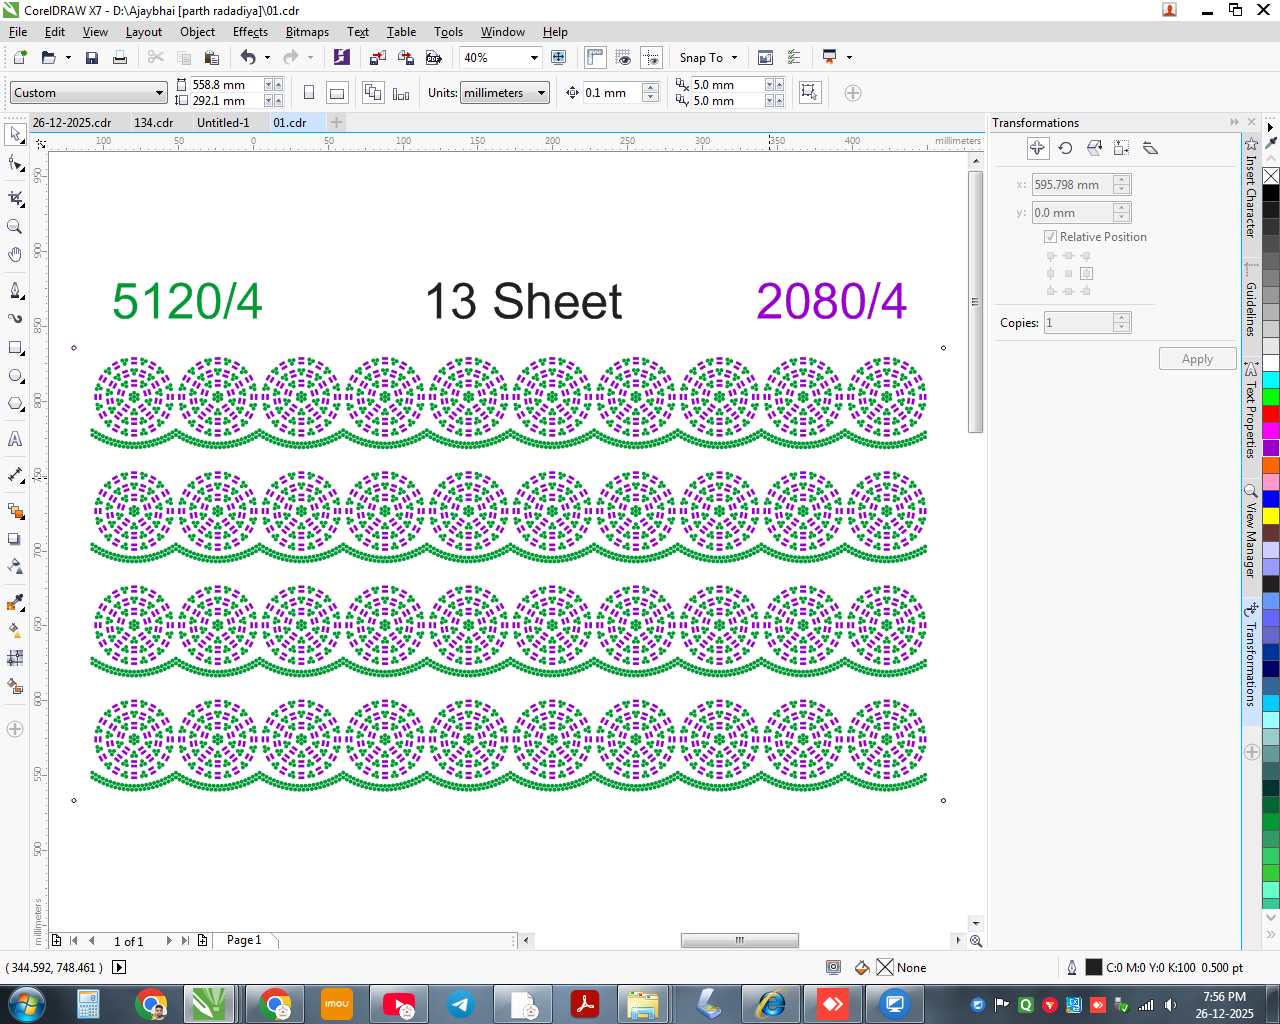
Task: Select the Zoom tool in toolbox
Action: (x=15, y=227)
